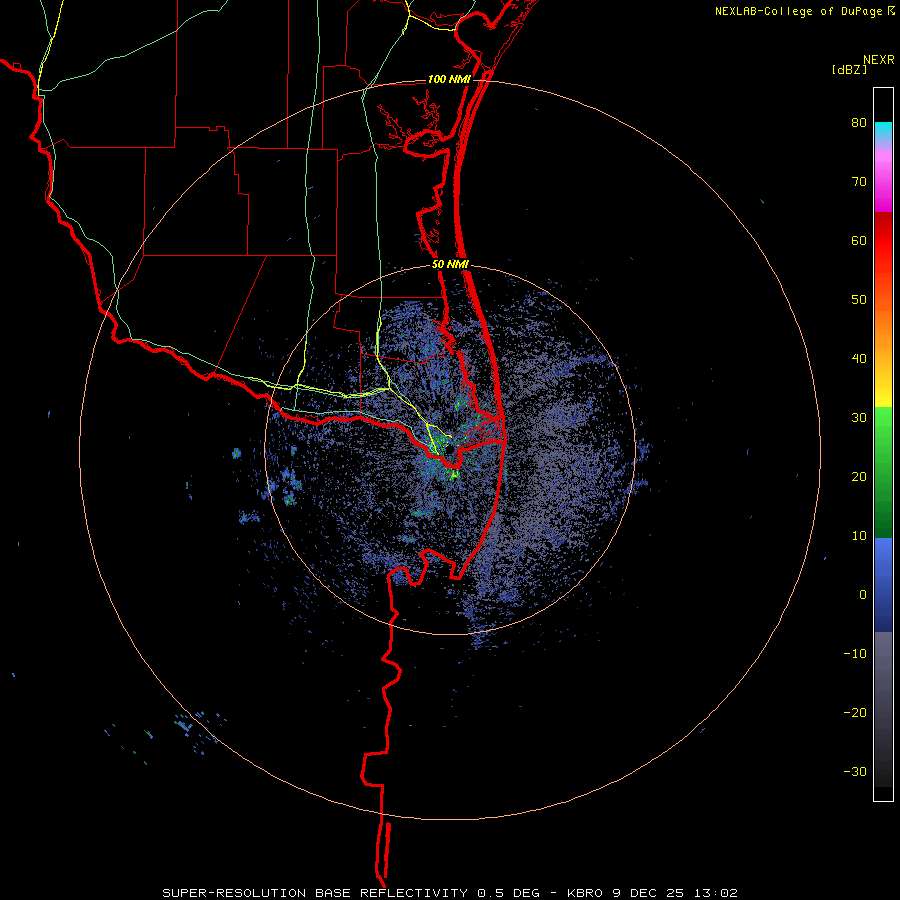This screenshot has width=900, height=900.
Task: Click the 50 NMI range ring label
Action: [x=451, y=265]
